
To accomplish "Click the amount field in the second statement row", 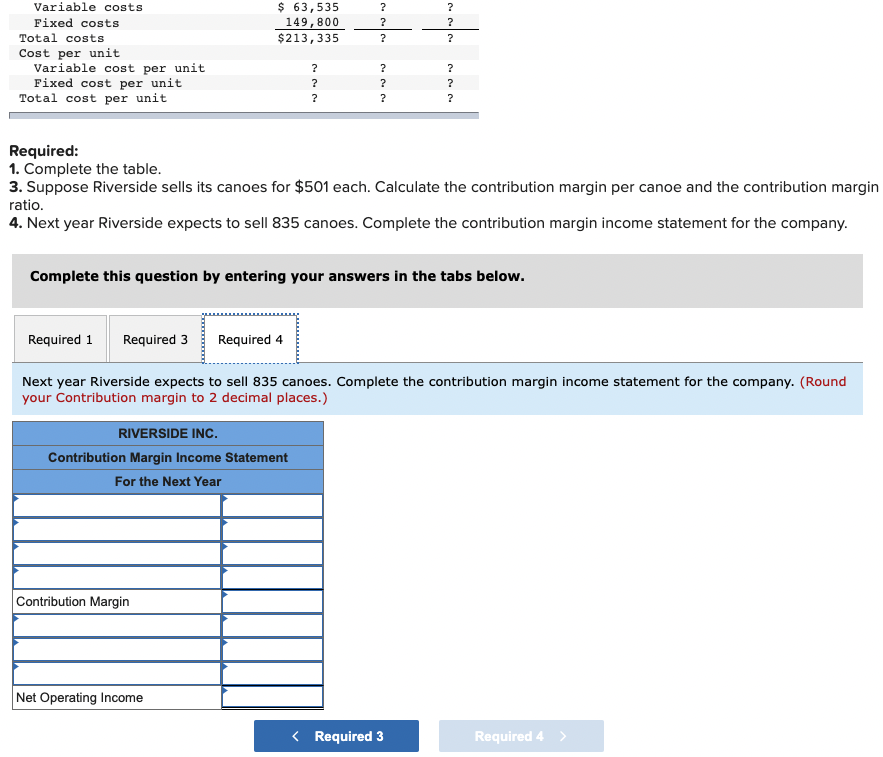I will pos(272,529).
